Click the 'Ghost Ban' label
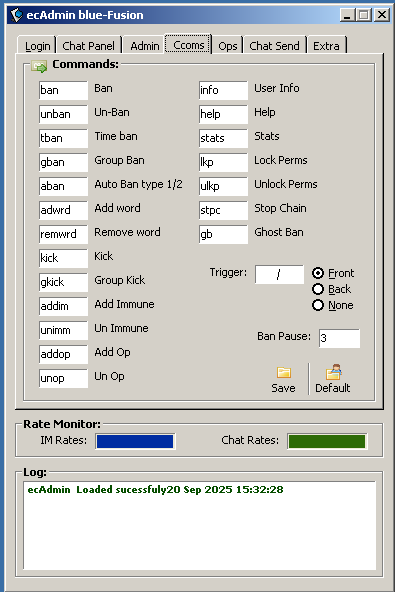The image size is (395, 592). click(279, 232)
